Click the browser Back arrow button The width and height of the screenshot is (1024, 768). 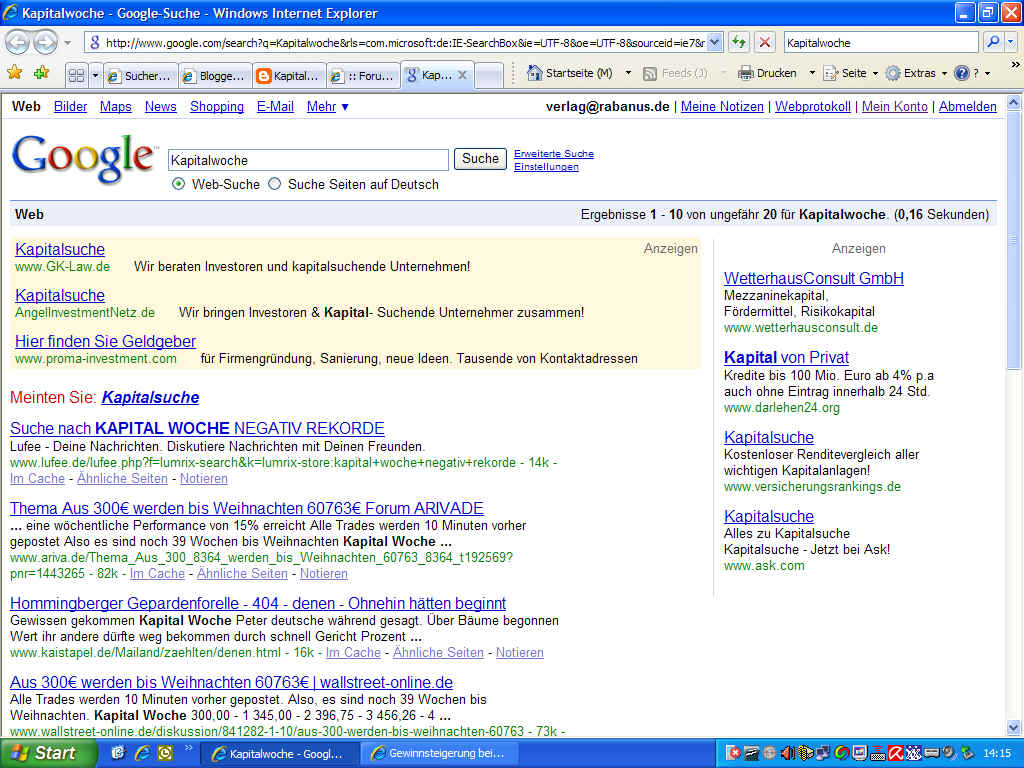click(18, 43)
